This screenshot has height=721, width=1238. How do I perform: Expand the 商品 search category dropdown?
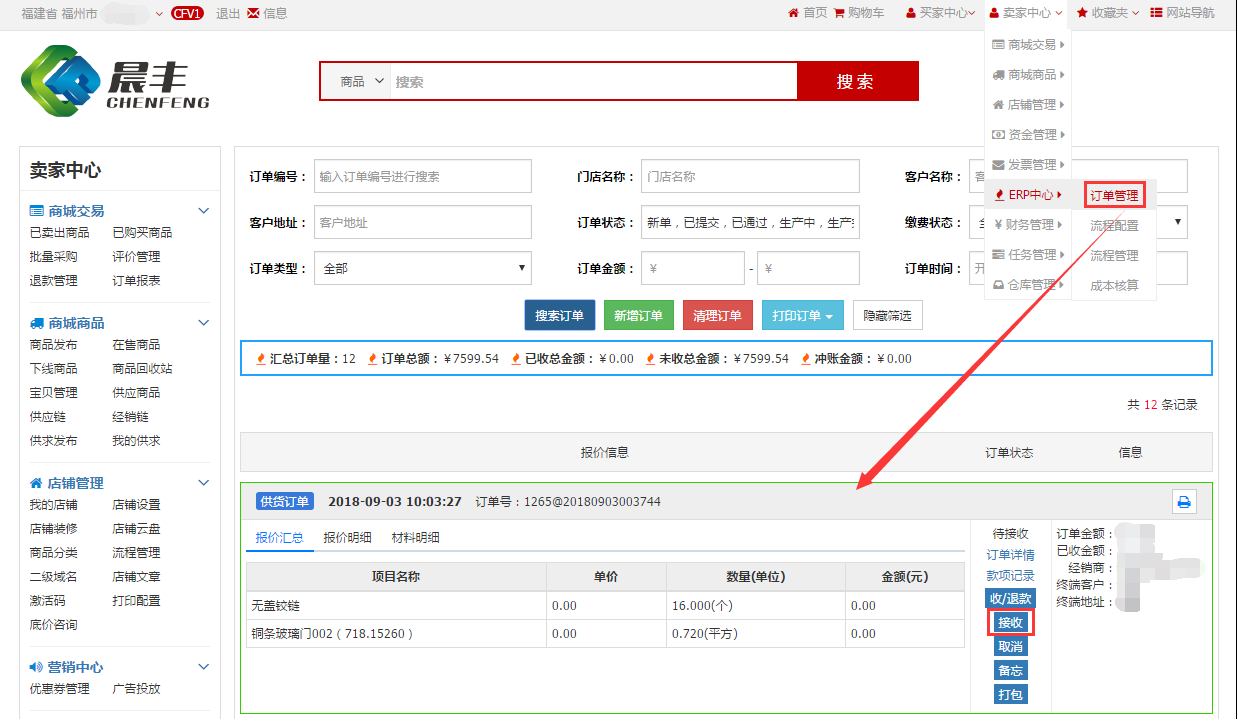point(361,82)
